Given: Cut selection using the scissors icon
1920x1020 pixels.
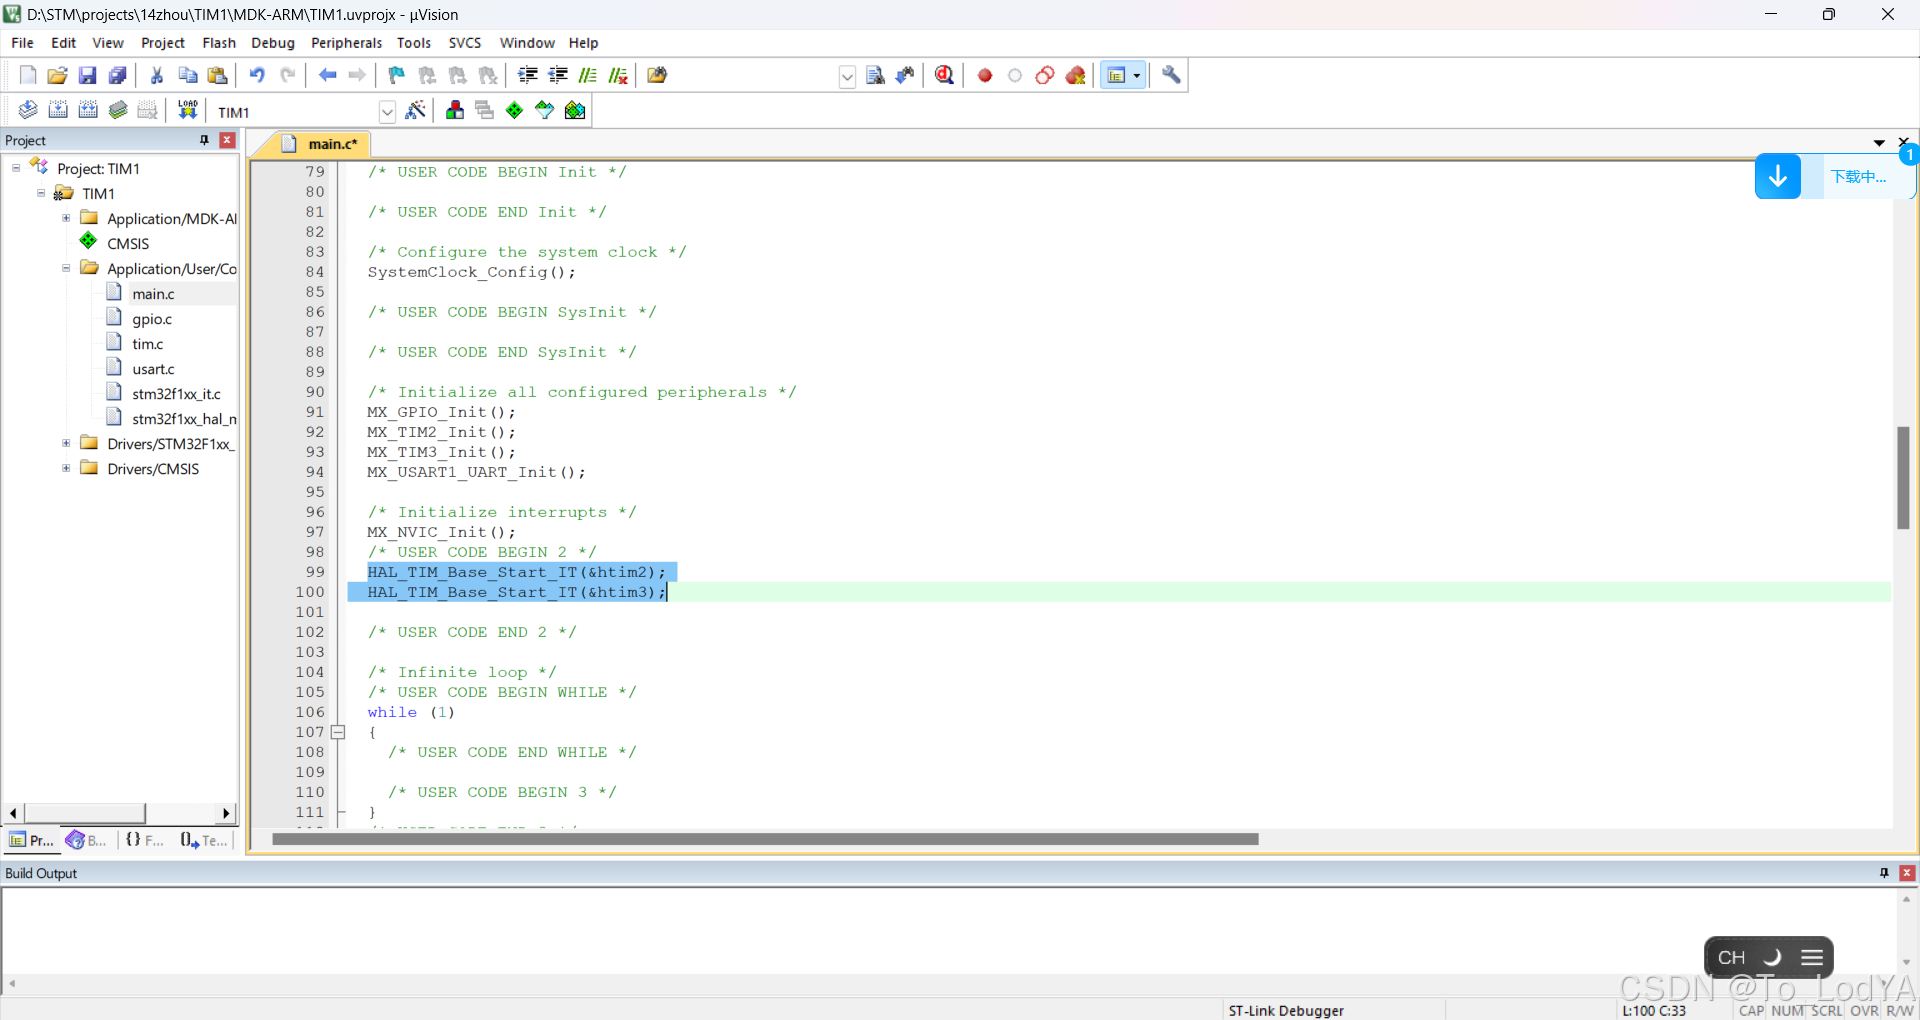Looking at the screenshot, I should pyautogui.click(x=157, y=75).
